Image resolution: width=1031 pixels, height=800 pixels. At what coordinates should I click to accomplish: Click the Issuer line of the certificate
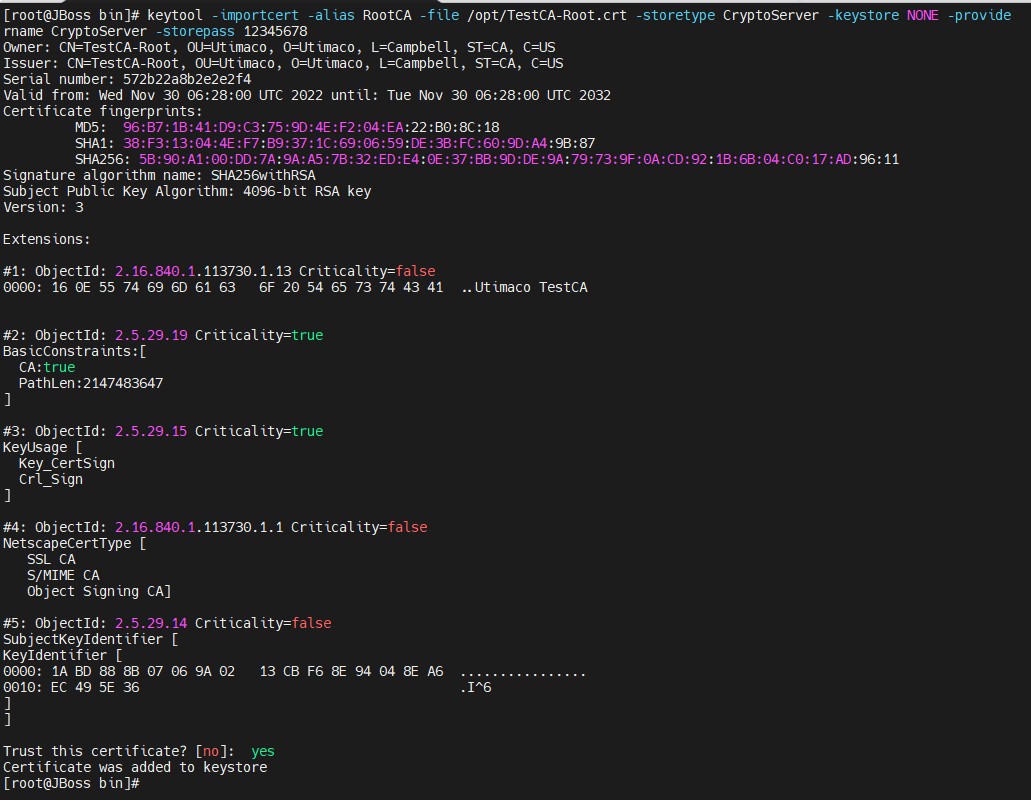[x=283, y=63]
